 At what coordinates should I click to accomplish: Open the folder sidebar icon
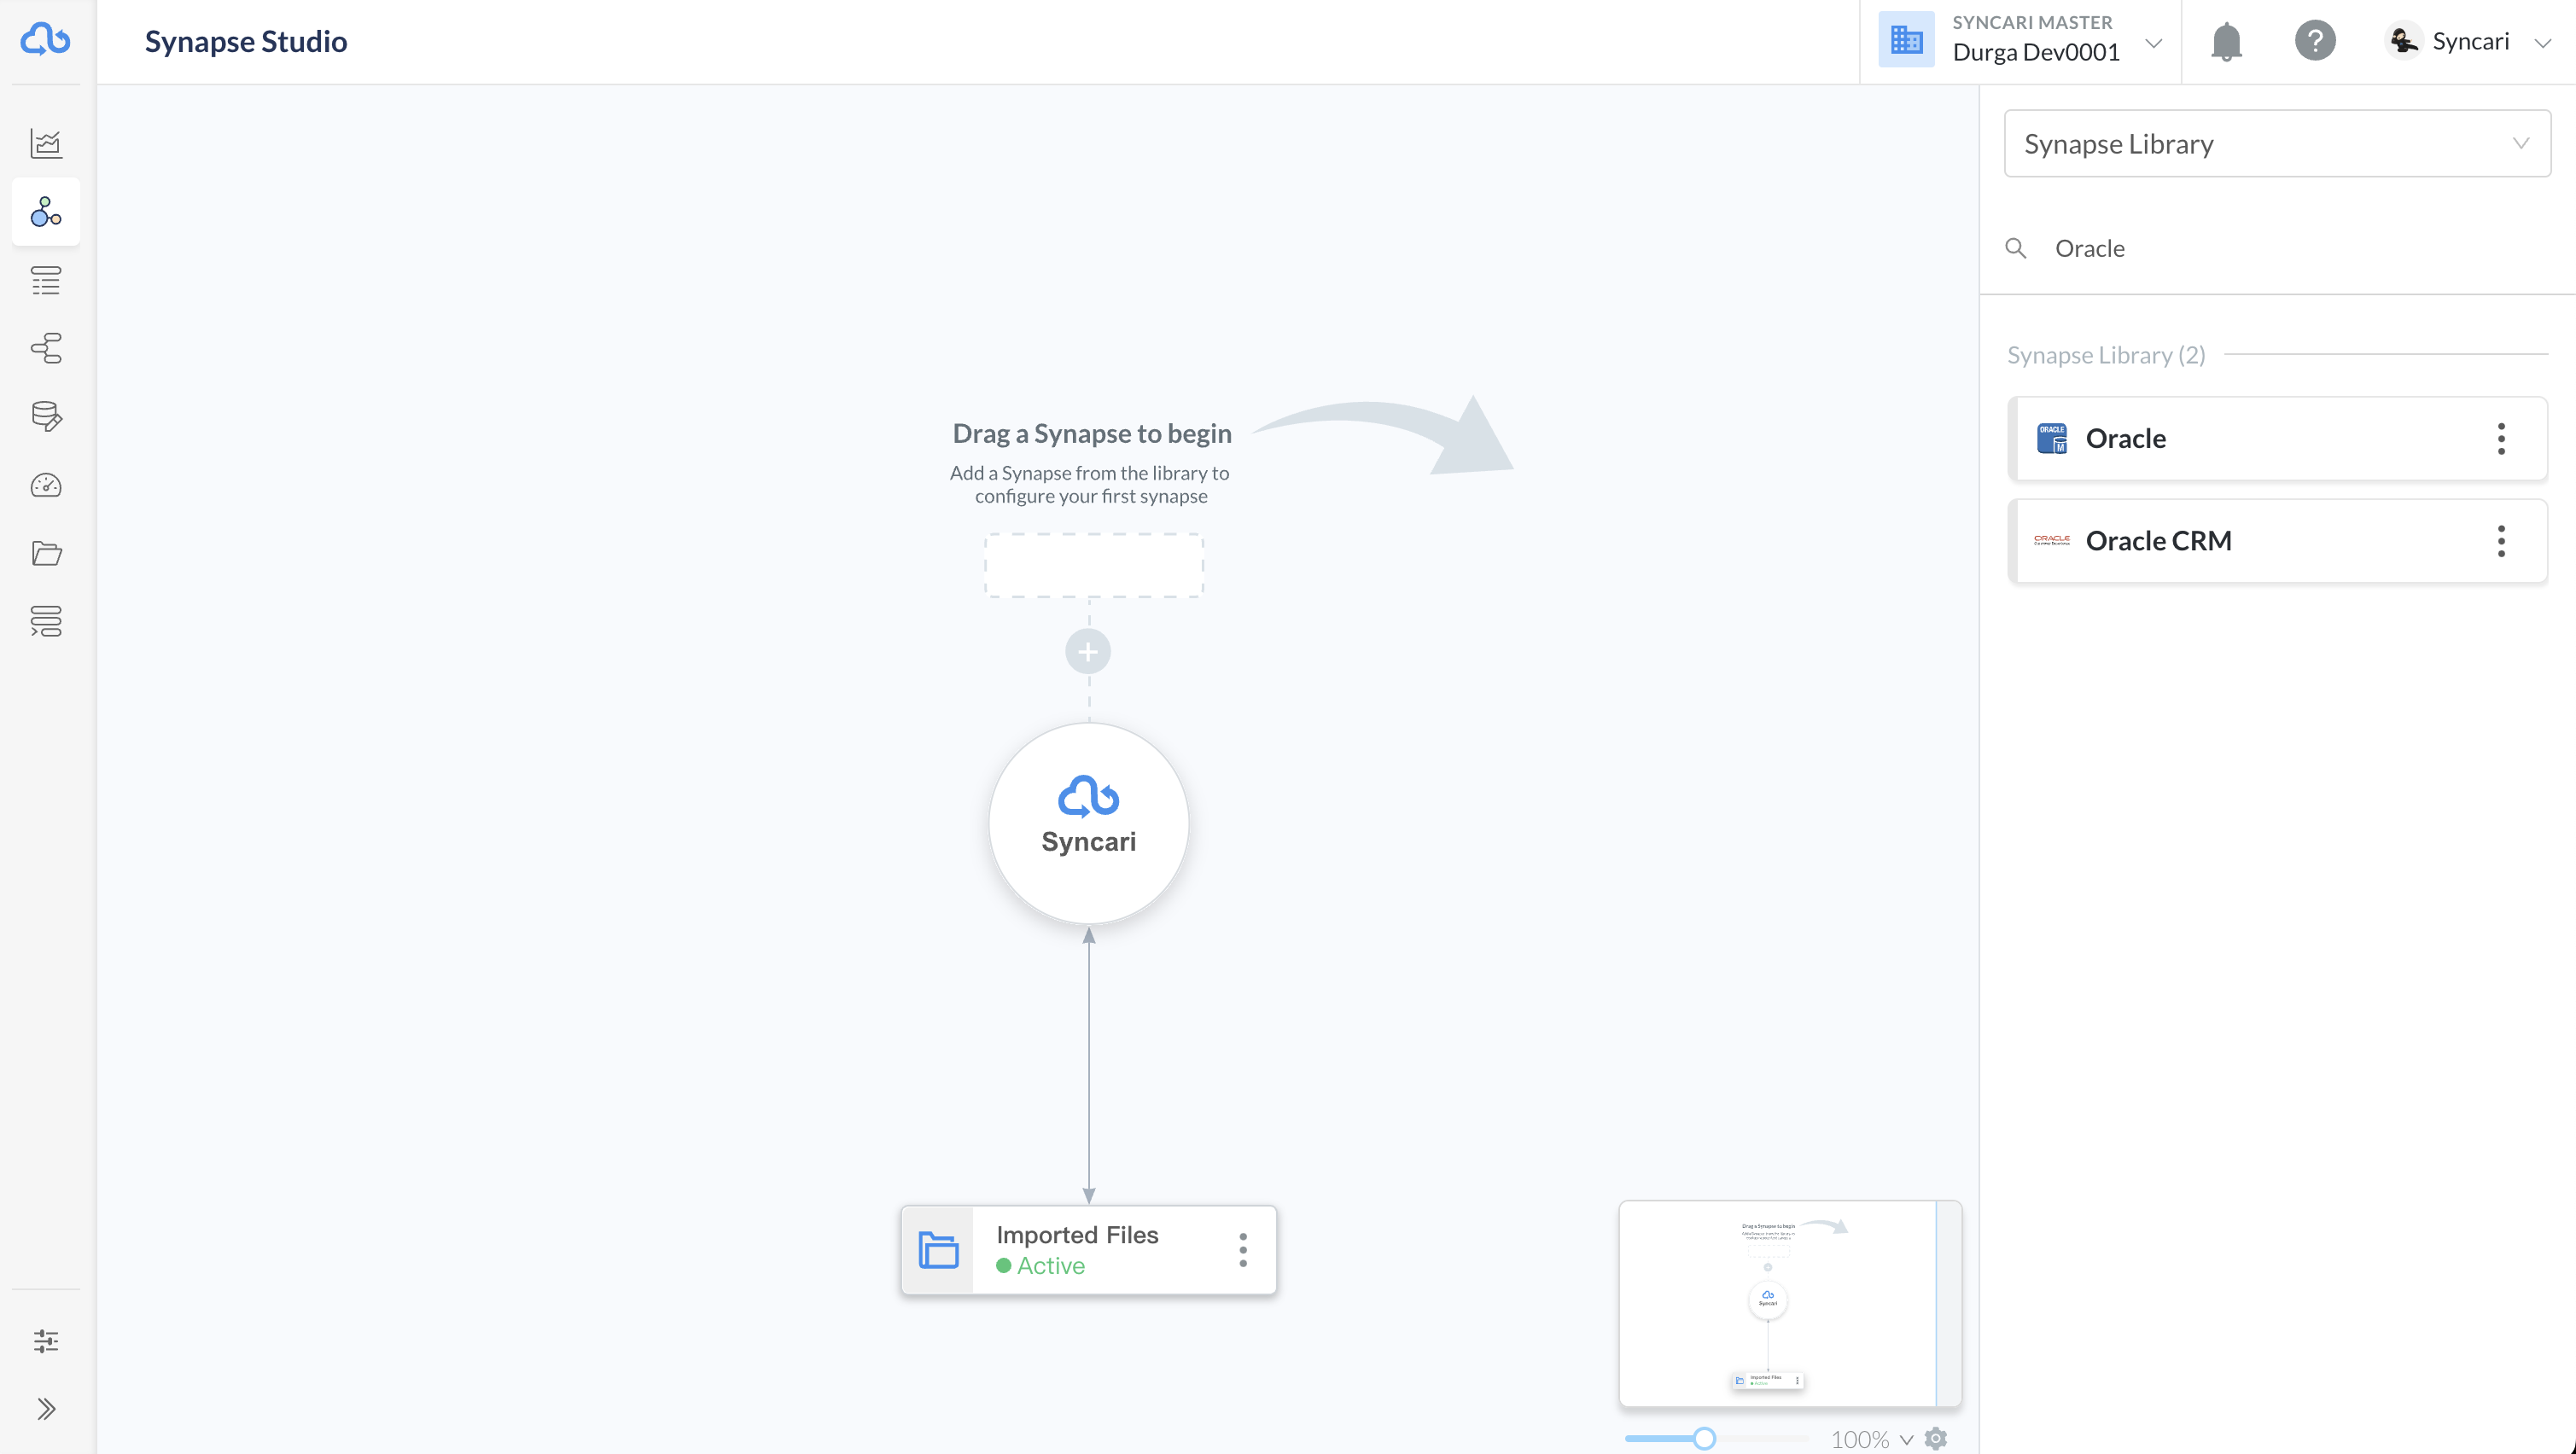pos(46,553)
